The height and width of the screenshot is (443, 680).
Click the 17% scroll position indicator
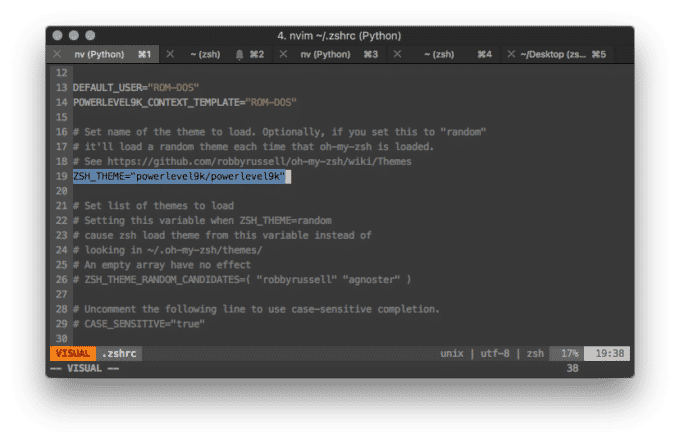pyautogui.click(x=568, y=353)
